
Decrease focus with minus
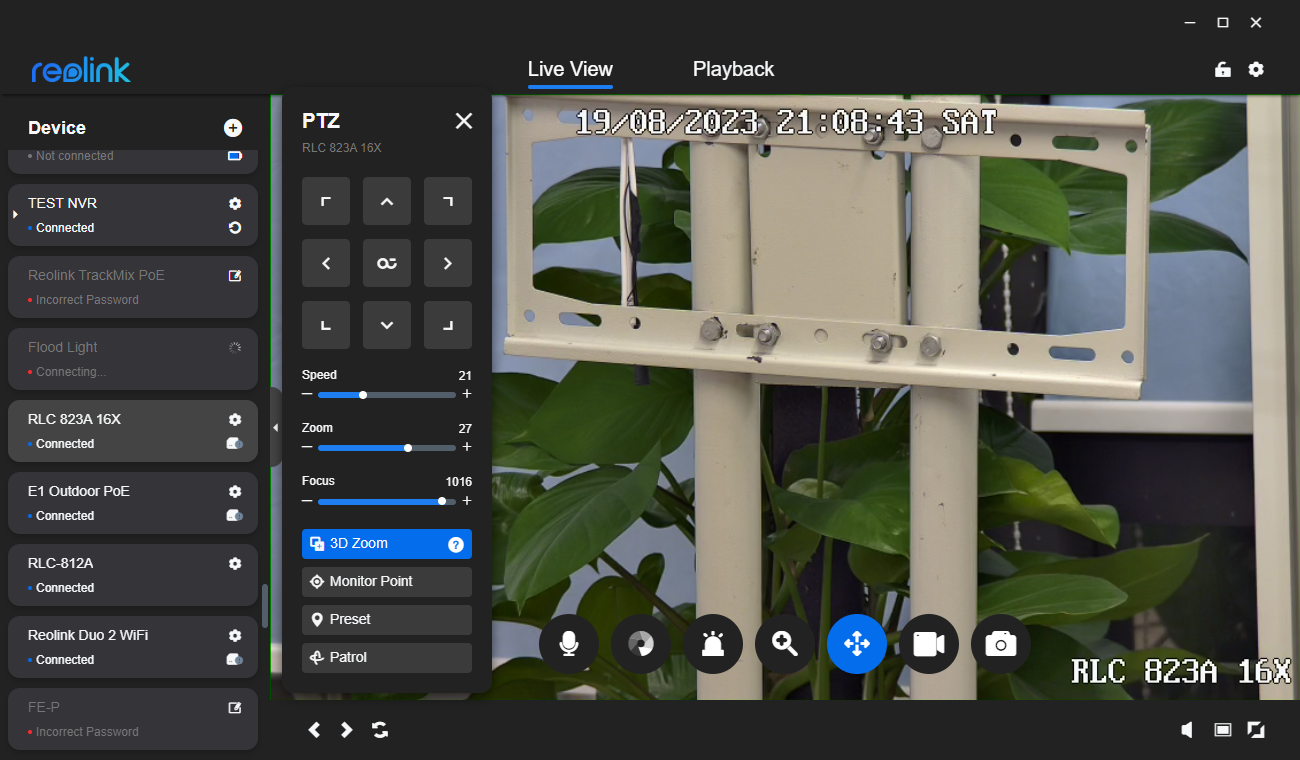pos(307,500)
